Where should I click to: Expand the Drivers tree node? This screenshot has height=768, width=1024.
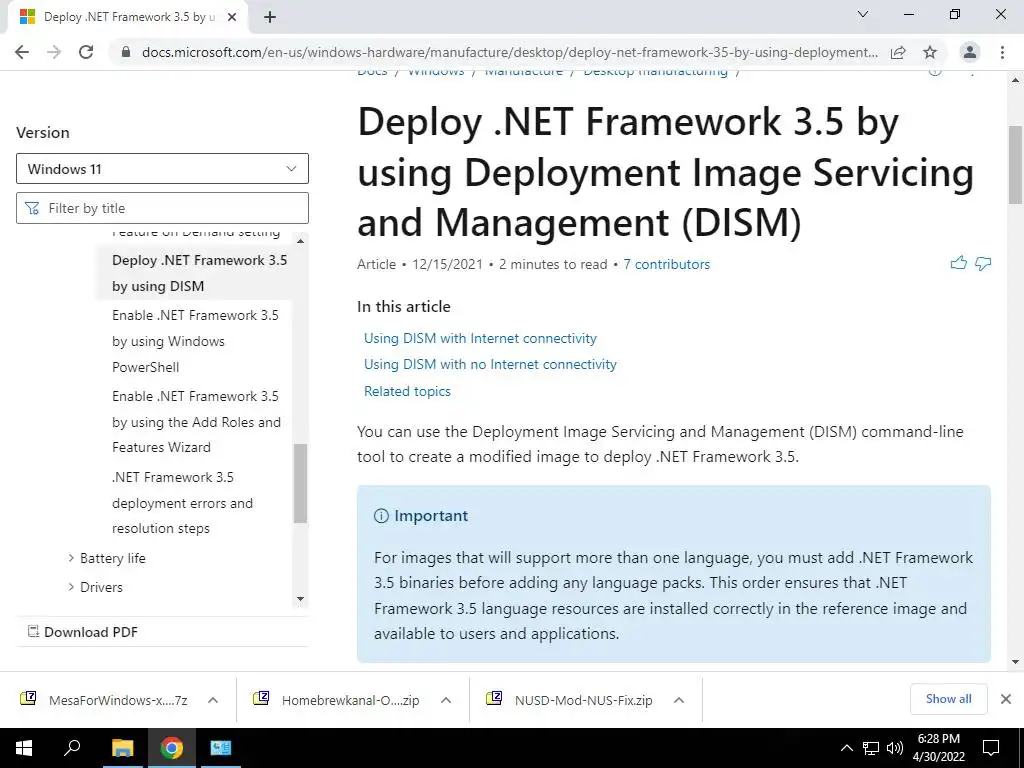point(71,586)
